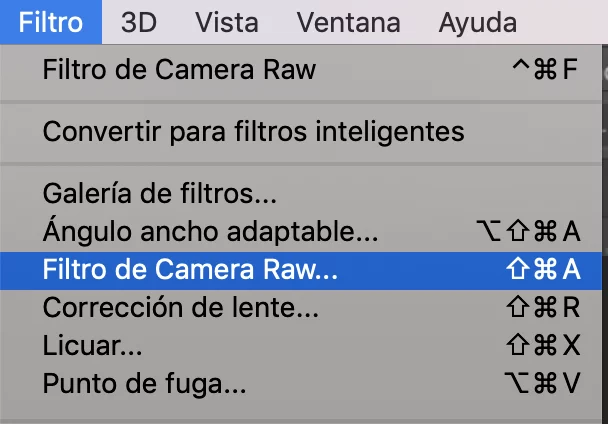608x424 pixels.
Task: Open Galería de filtros...
Action: click(x=301, y=194)
